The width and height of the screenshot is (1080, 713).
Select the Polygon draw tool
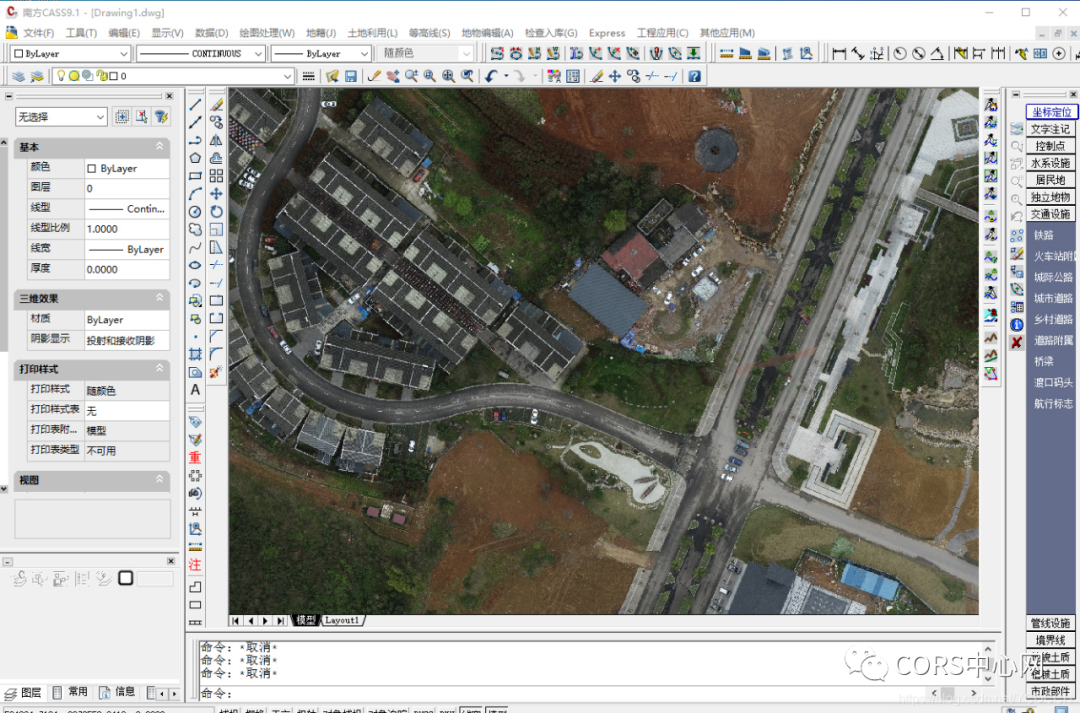196,158
